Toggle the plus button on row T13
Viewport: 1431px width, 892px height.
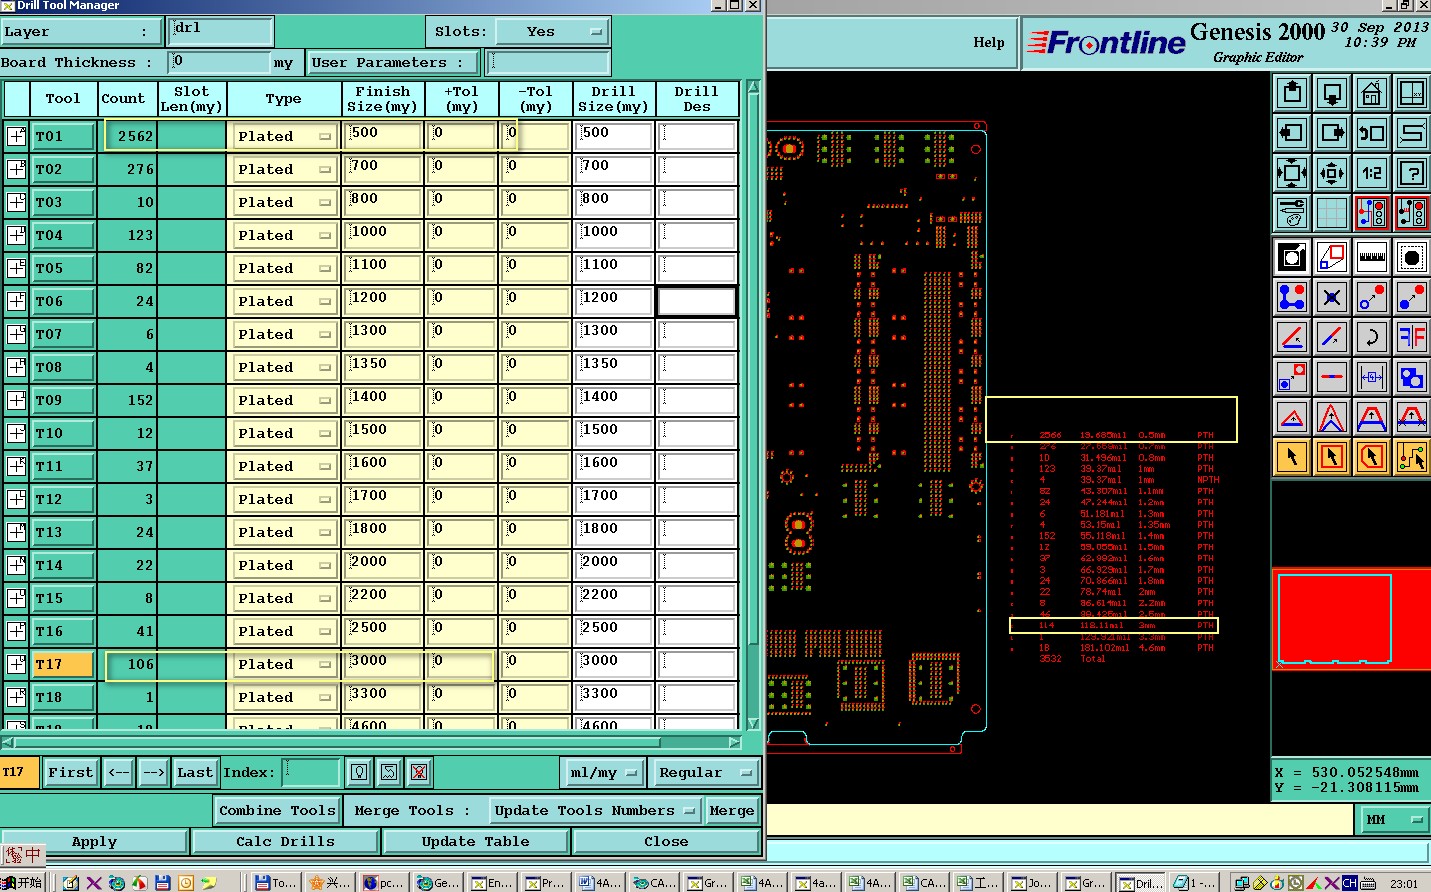pyautogui.click(x=16, y=532)
